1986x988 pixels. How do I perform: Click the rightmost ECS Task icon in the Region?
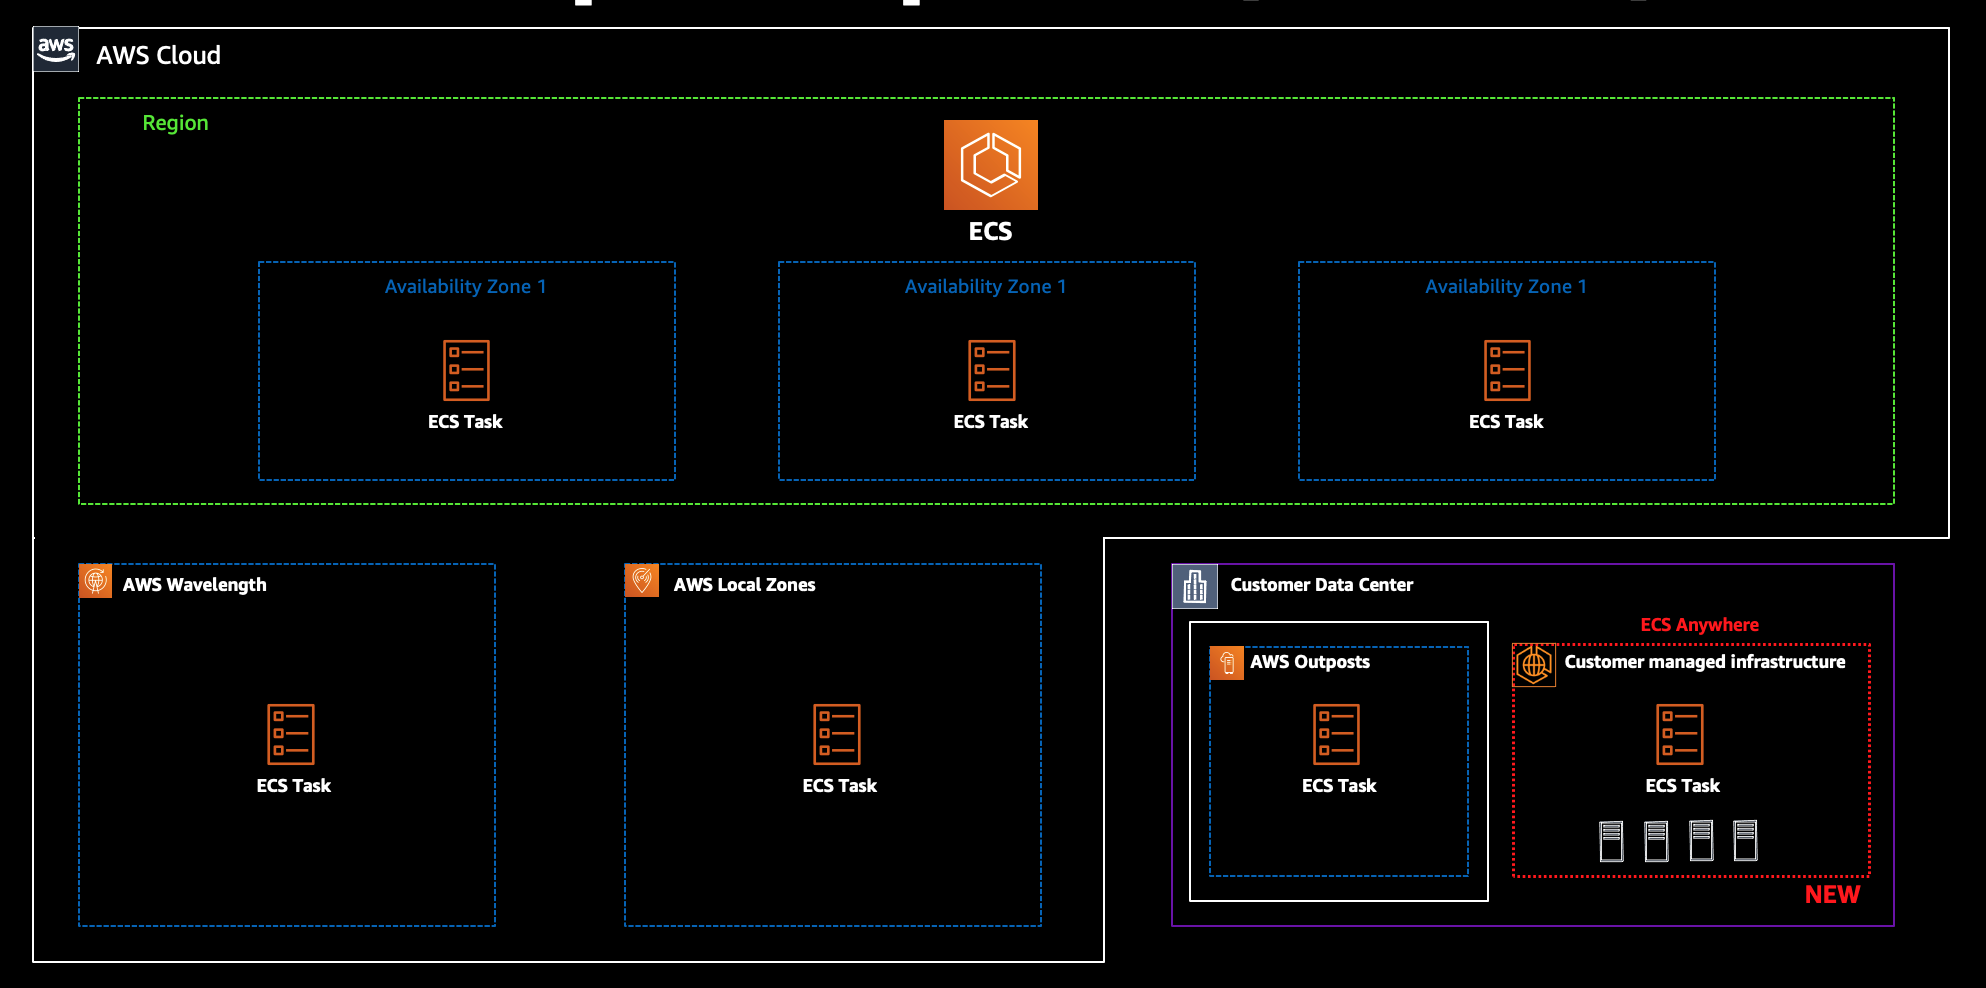point(1507,370)
